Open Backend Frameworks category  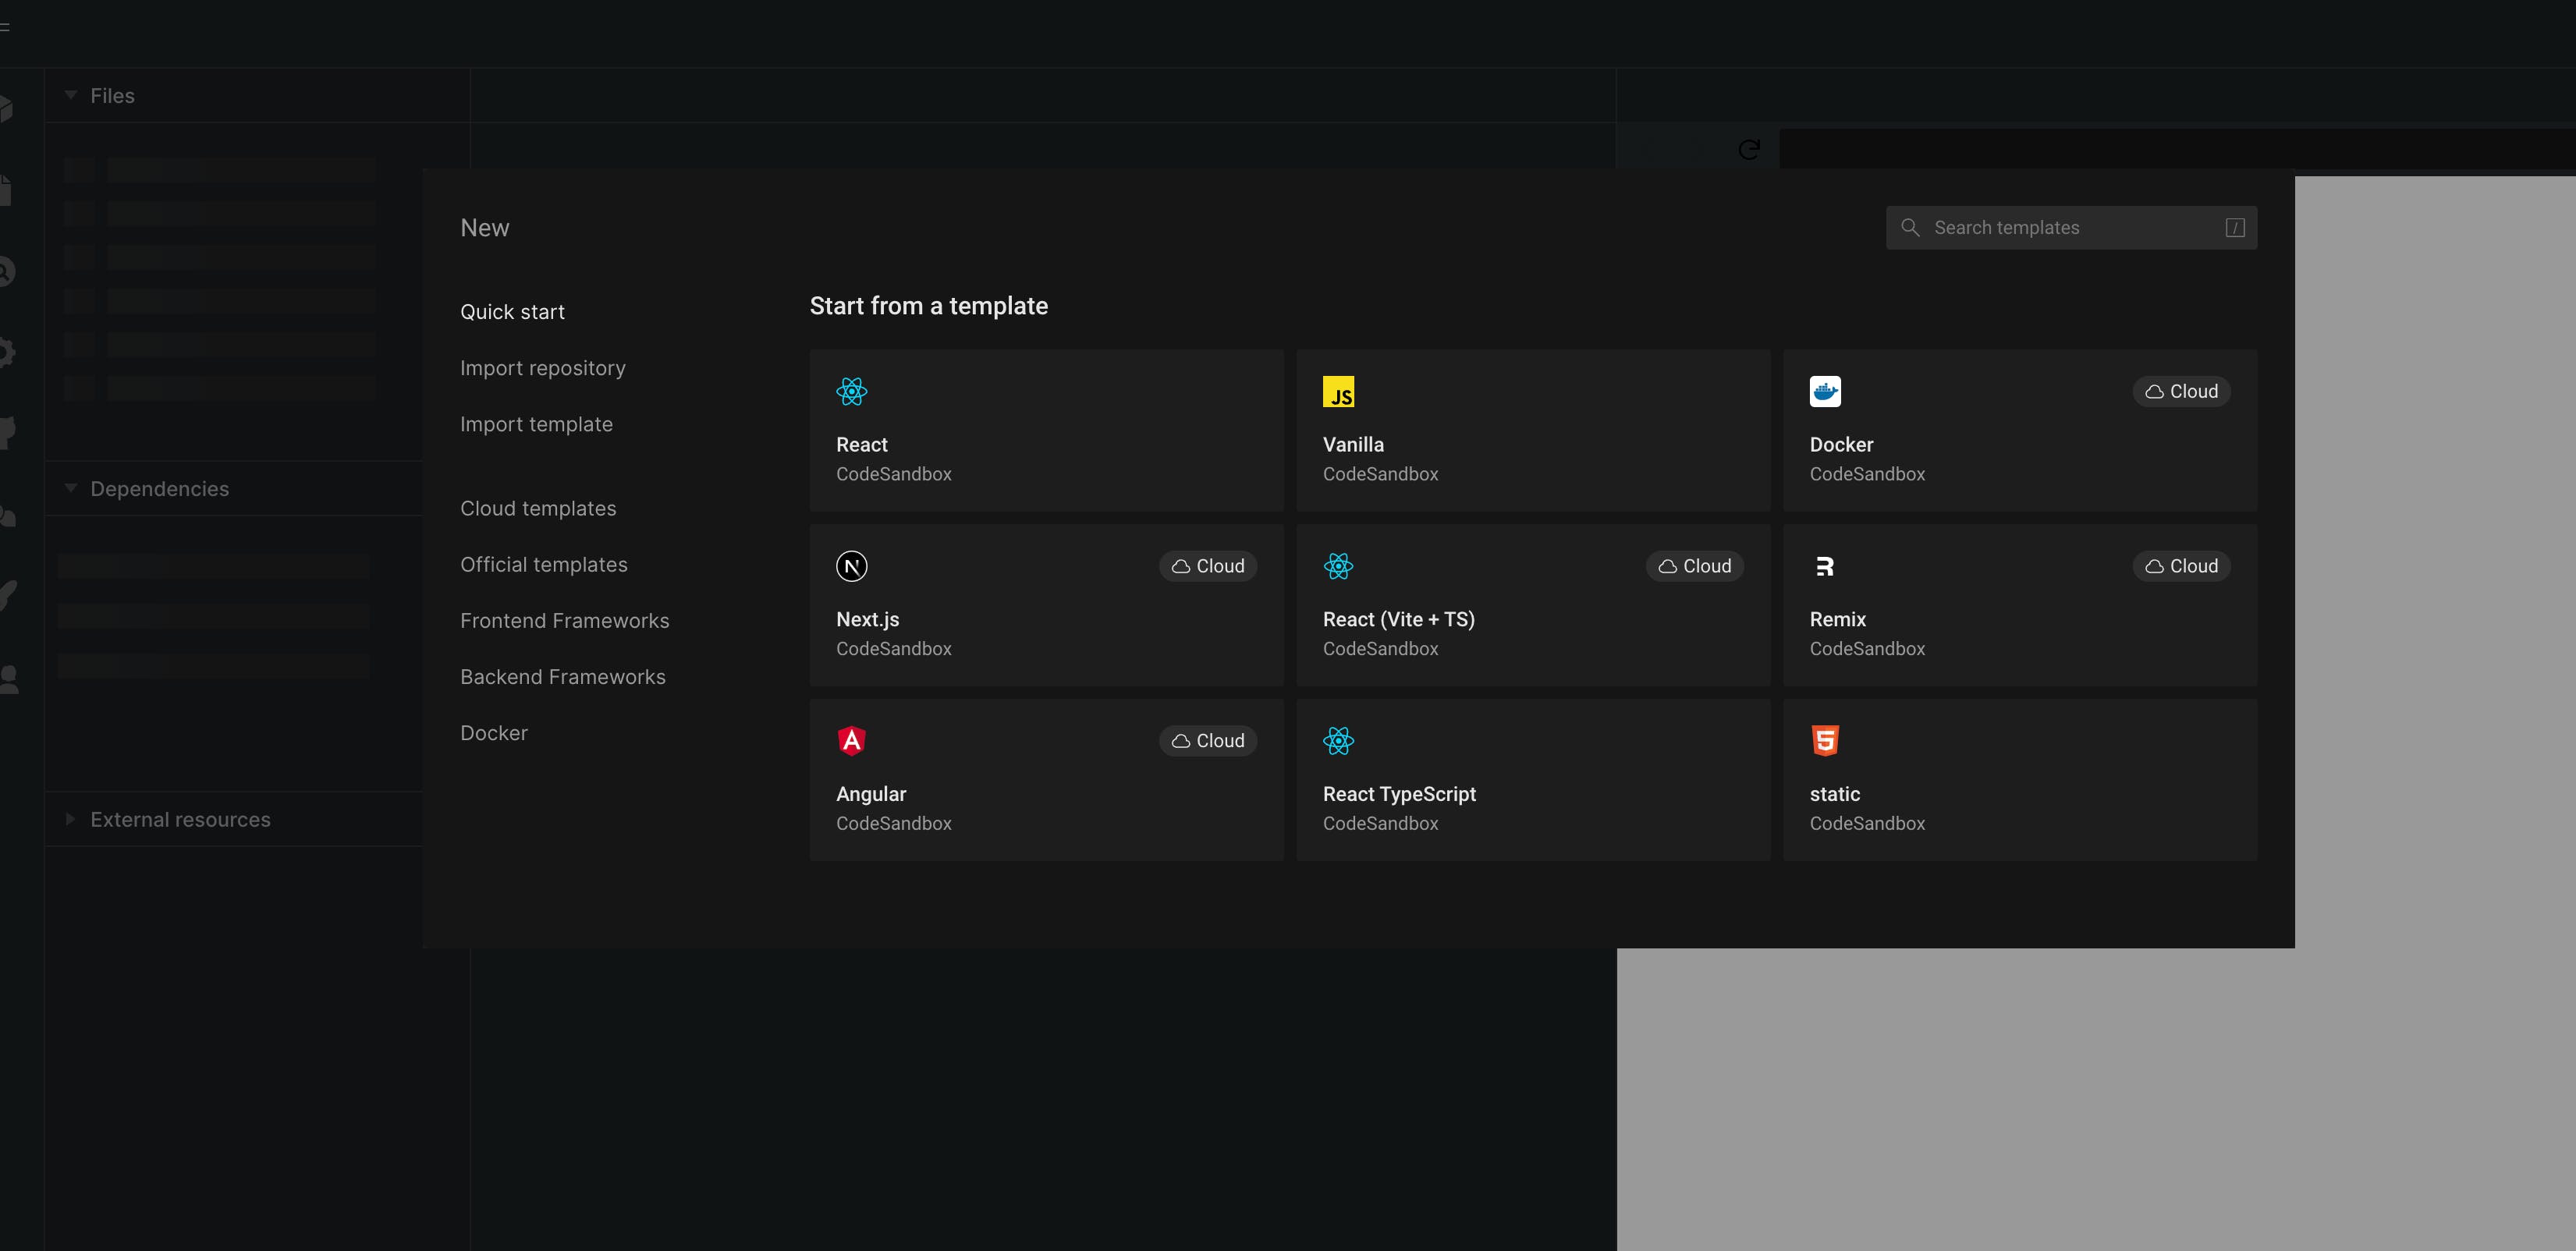coord(562,676)
